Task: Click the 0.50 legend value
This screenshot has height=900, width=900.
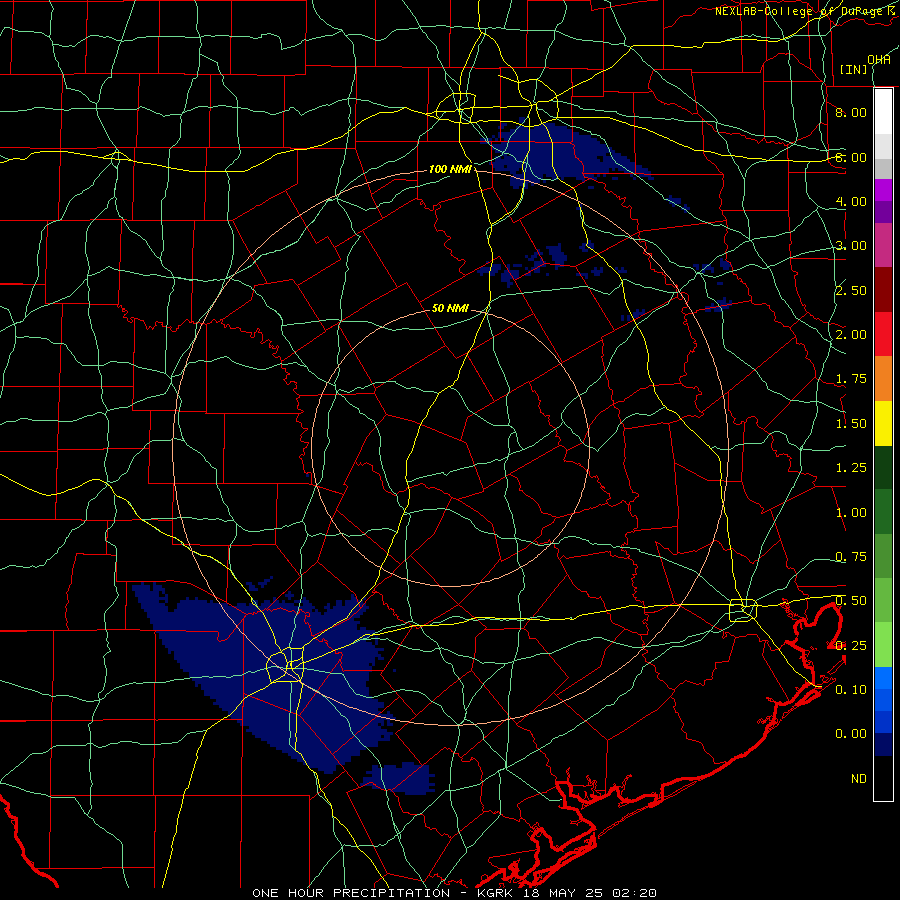Action: pos(851,601)
